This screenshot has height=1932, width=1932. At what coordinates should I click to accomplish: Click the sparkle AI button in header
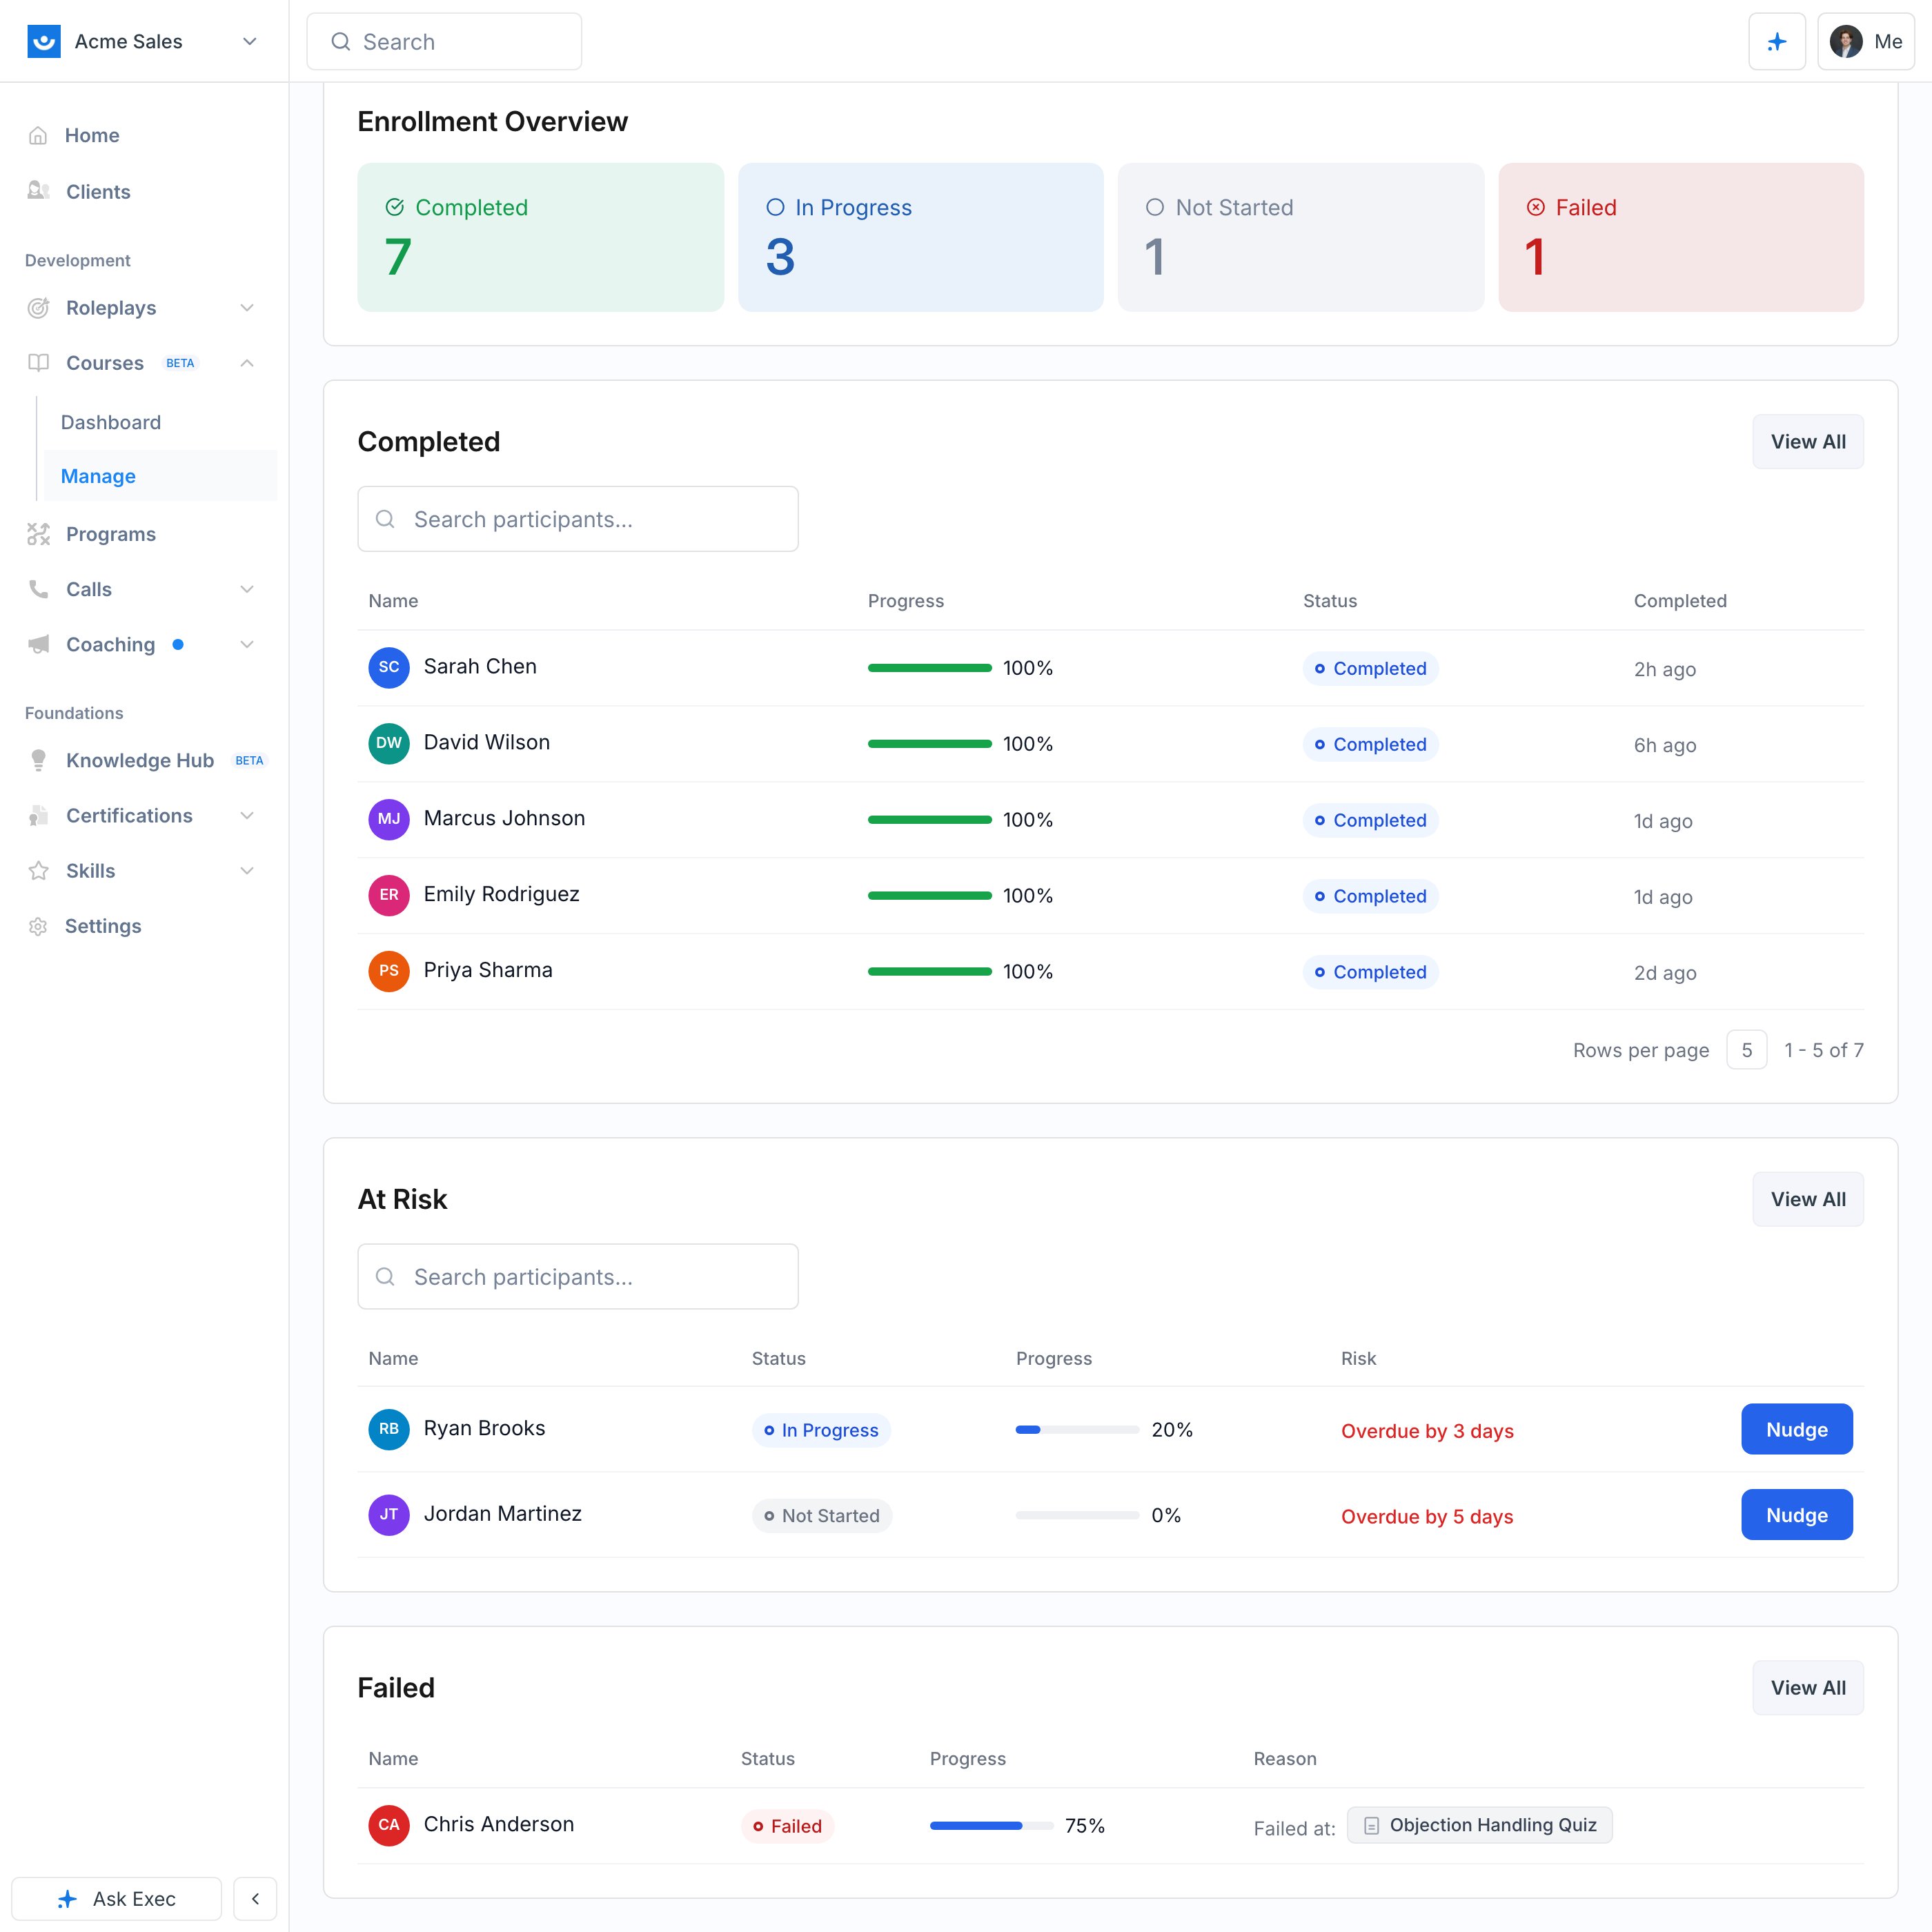(x=1776, y=41)
